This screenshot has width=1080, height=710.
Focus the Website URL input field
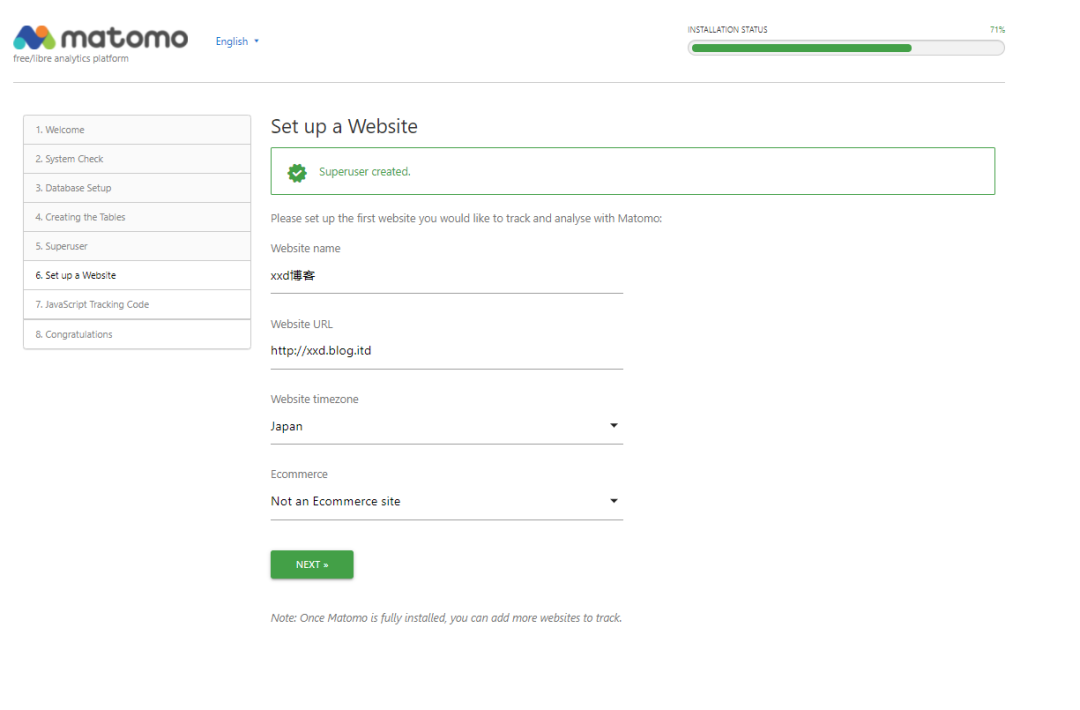point(446,351)
